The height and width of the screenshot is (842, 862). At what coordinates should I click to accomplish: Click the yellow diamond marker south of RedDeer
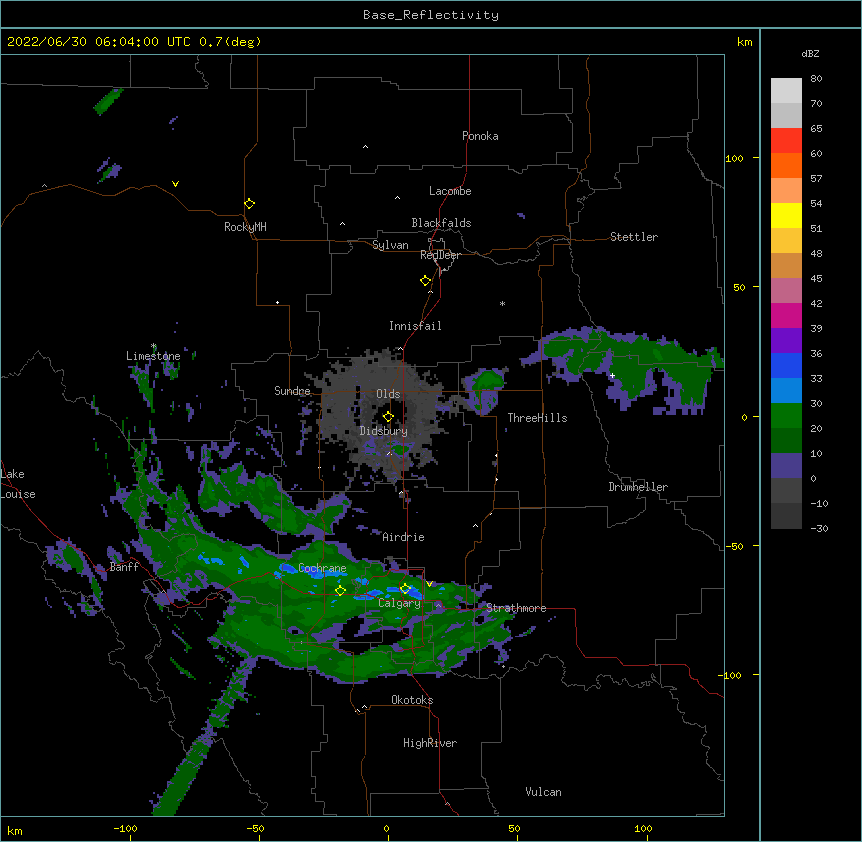[x=426, y=281]
